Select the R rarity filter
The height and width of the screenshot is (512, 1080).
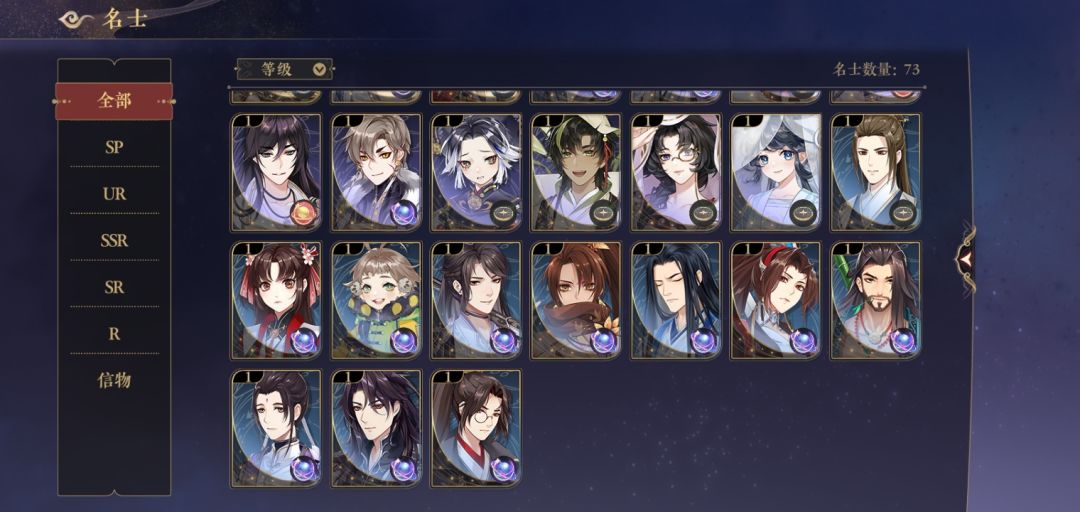click(114, 334)
